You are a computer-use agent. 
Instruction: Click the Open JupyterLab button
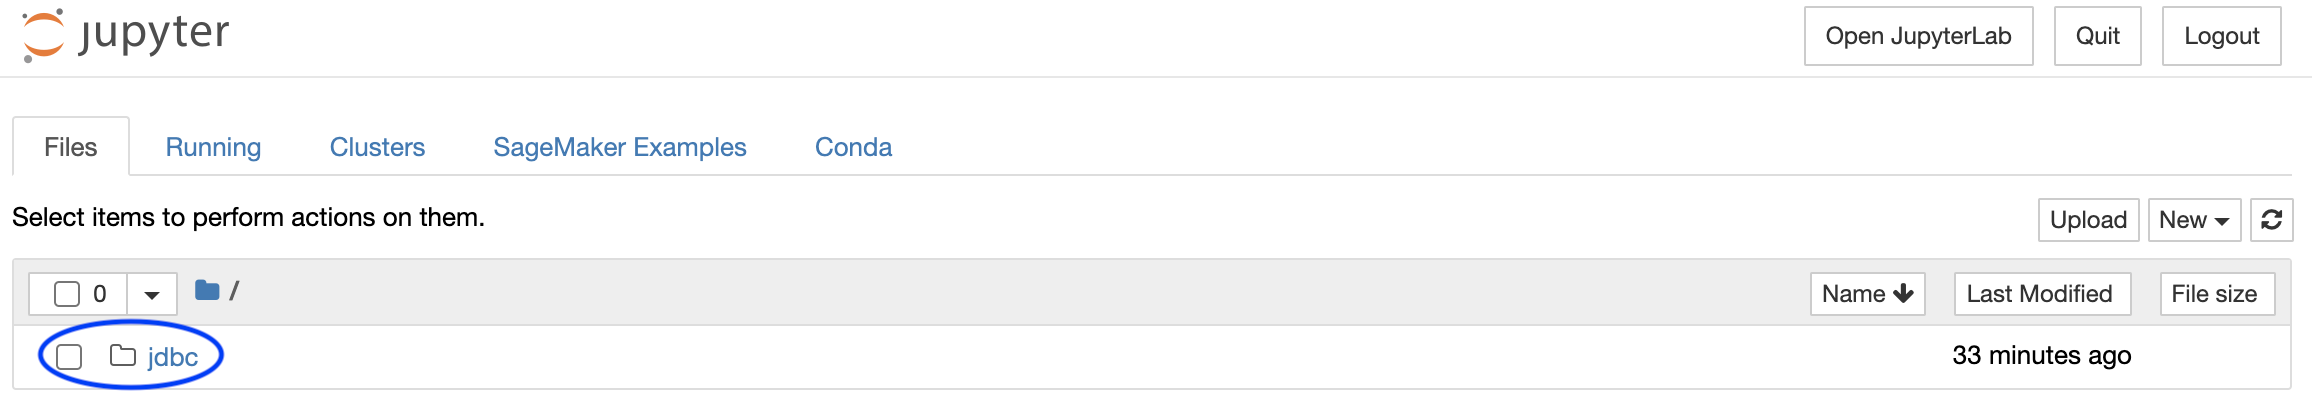(x=1918, y=36)
